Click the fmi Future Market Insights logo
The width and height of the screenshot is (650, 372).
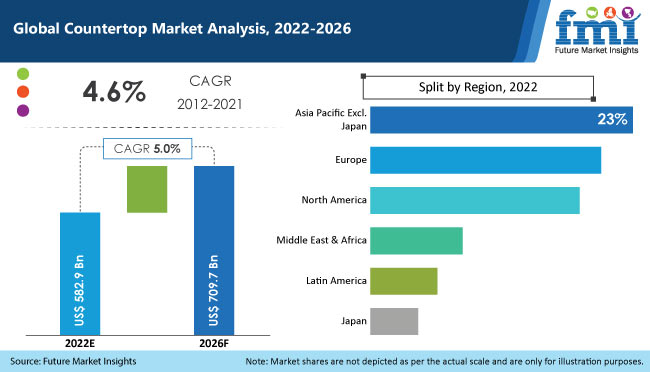tap(597, 31)
